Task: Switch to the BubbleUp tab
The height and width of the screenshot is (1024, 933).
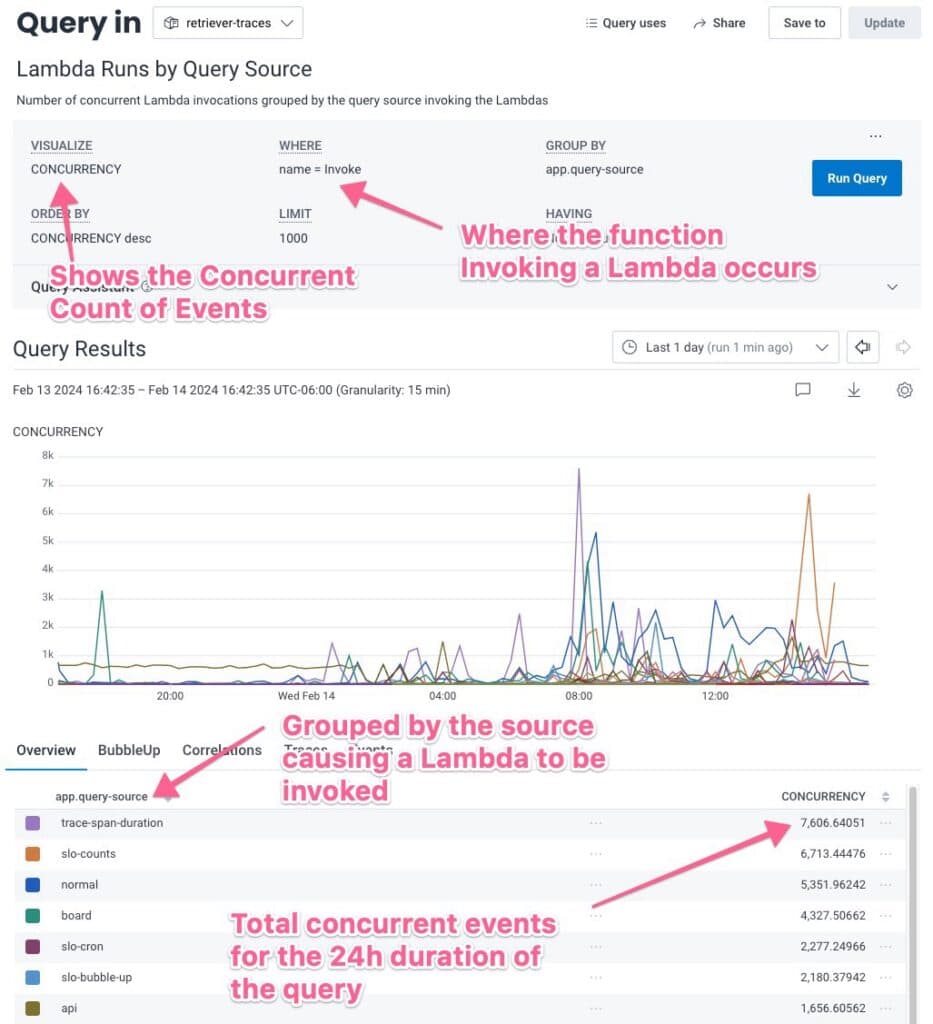Action: [129, 750]
